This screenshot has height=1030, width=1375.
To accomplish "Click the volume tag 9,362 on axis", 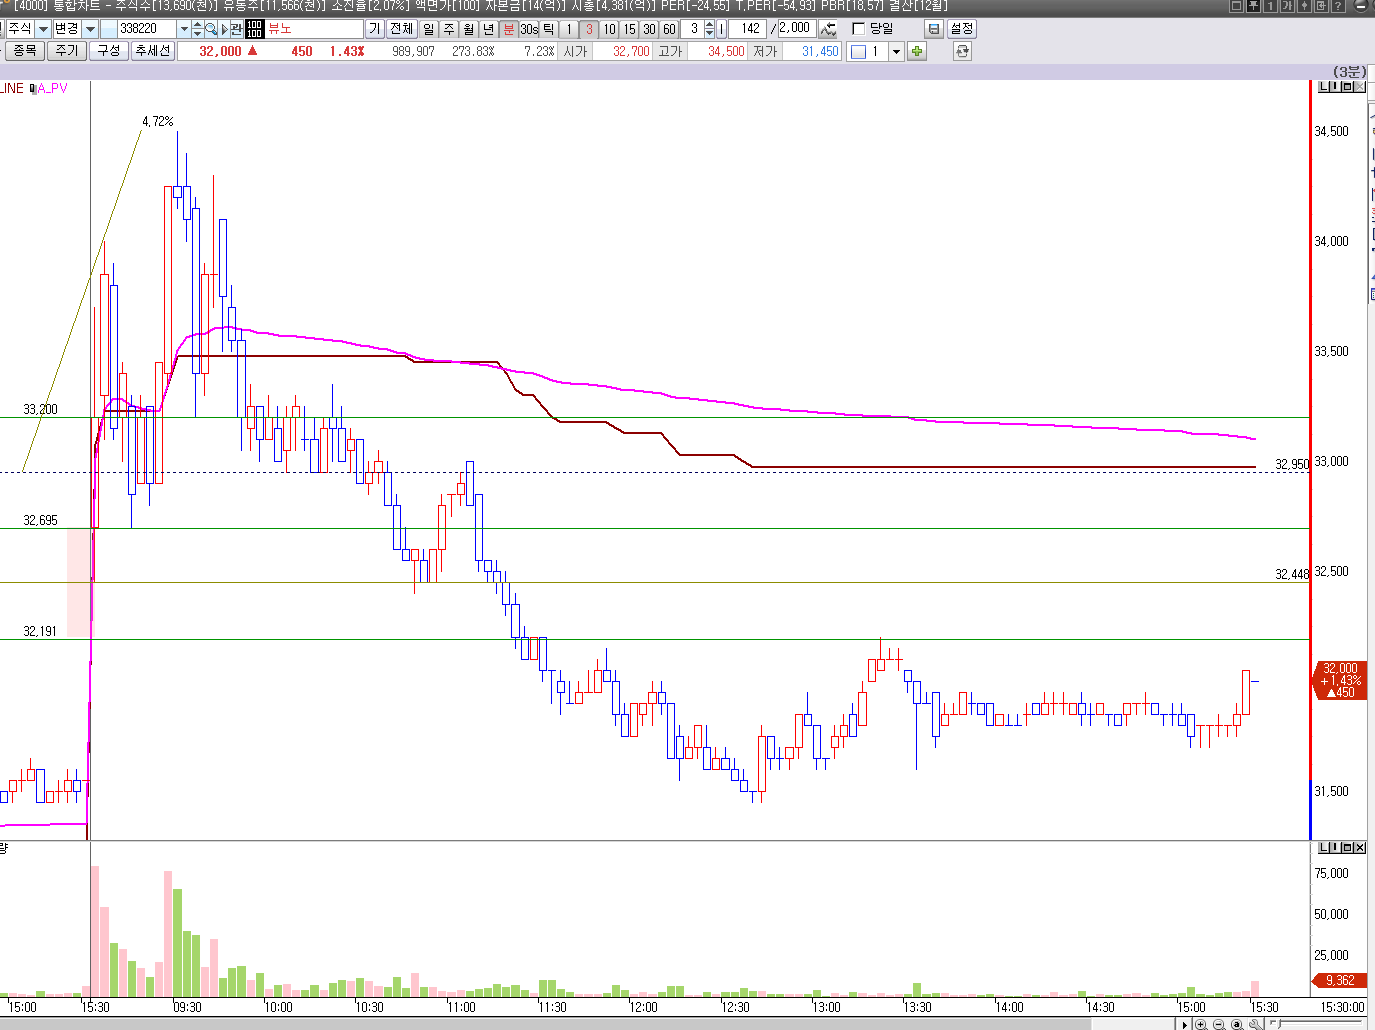I will (1339, 980).
